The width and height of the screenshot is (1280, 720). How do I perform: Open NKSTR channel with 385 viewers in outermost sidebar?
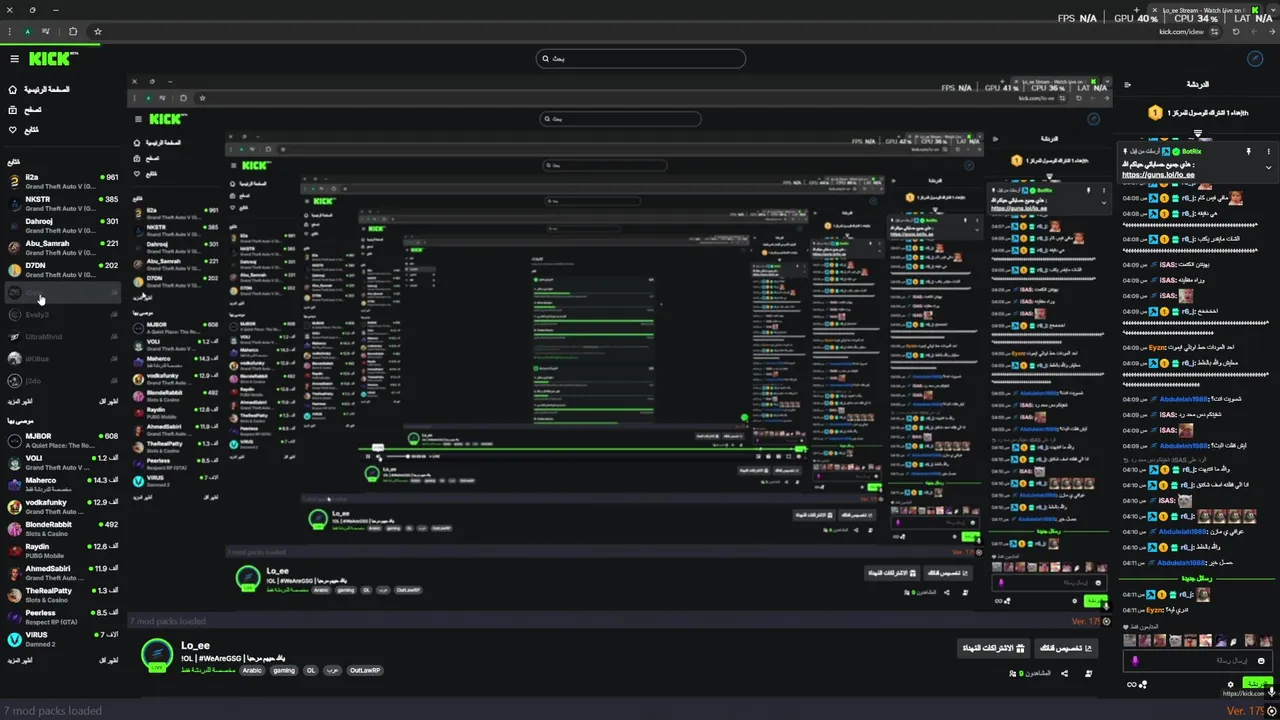tap(63, 203)
